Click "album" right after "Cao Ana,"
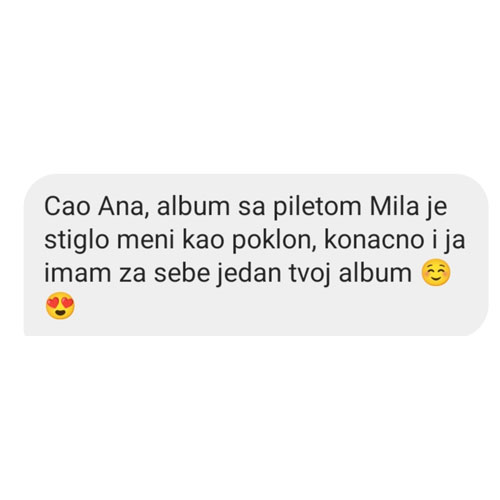Image resolution: width=500 pixels, height=500 pixels. [x=193, y=206]
